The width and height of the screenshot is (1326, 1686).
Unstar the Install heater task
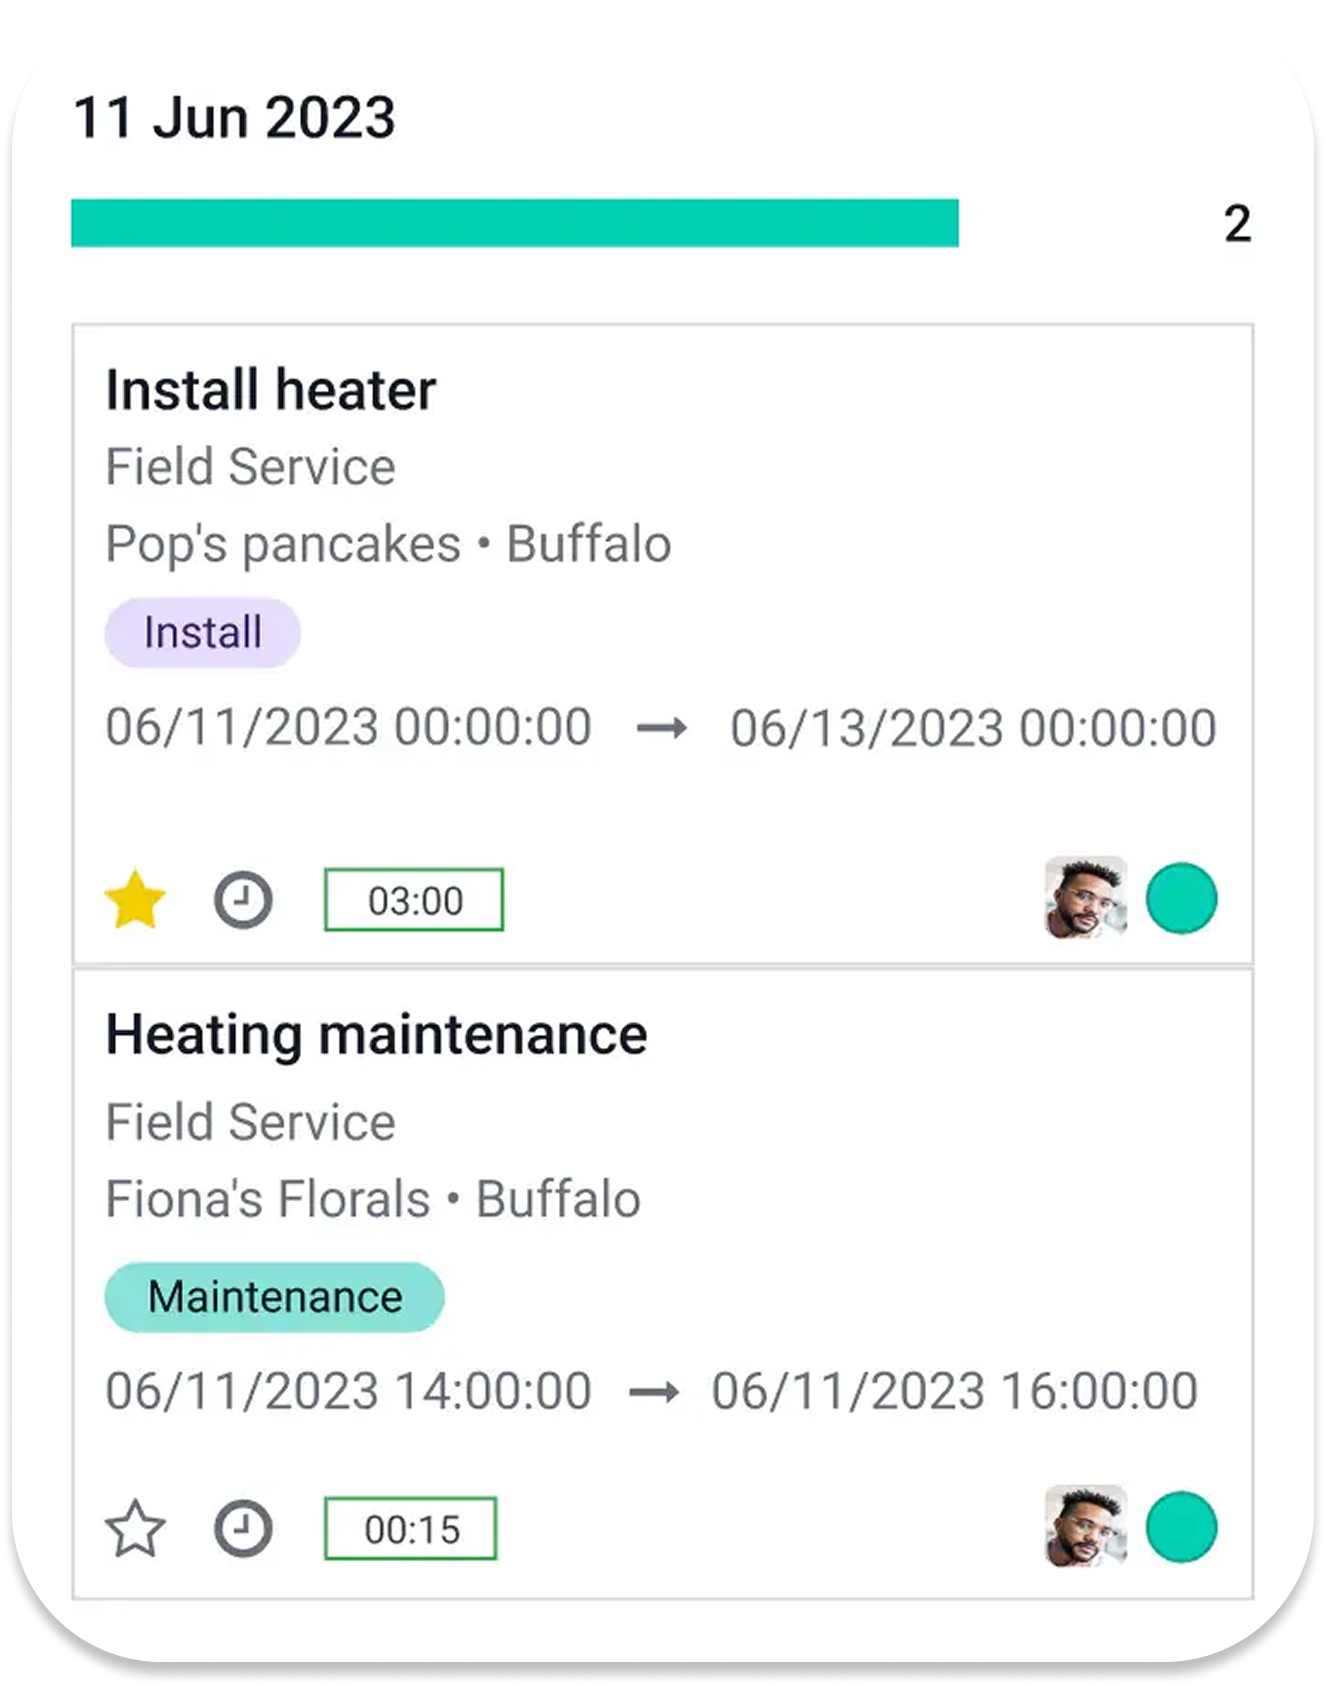point(135,900)
